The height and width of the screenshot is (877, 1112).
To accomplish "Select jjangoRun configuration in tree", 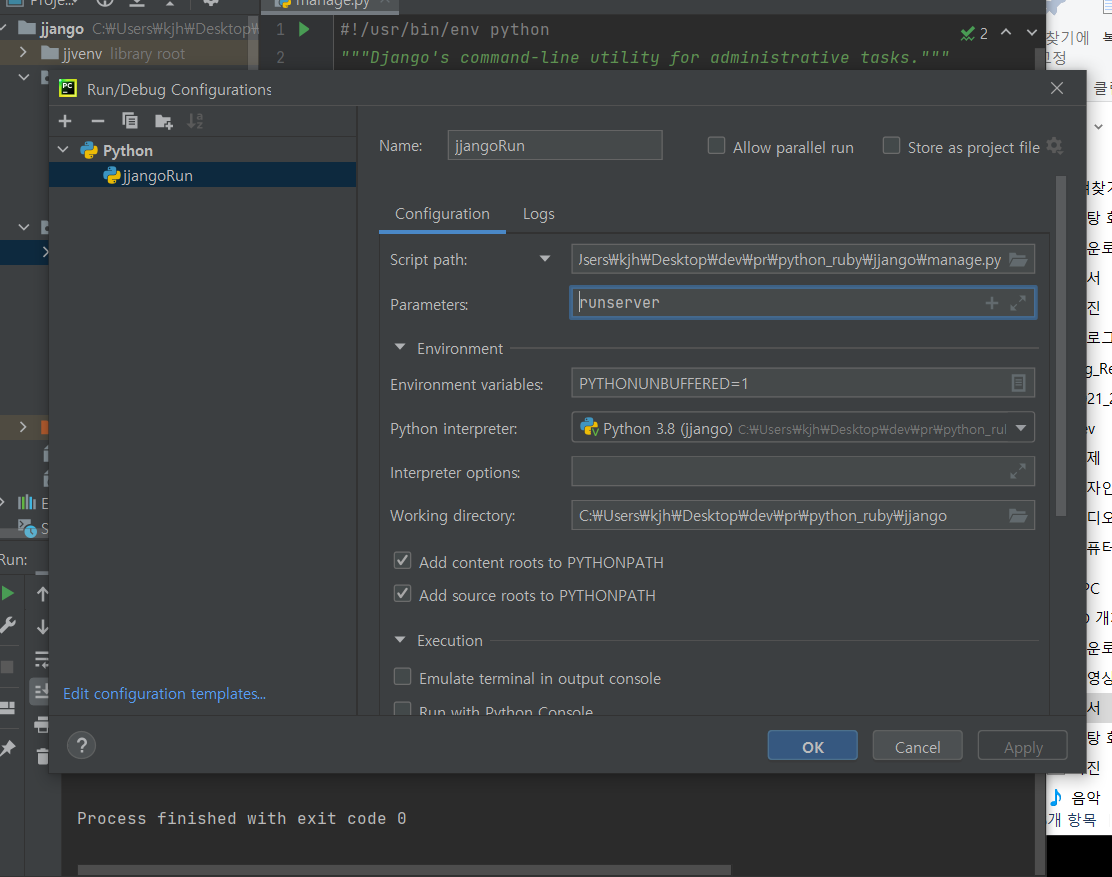I will pyautogui.click(x=202, y=175).
